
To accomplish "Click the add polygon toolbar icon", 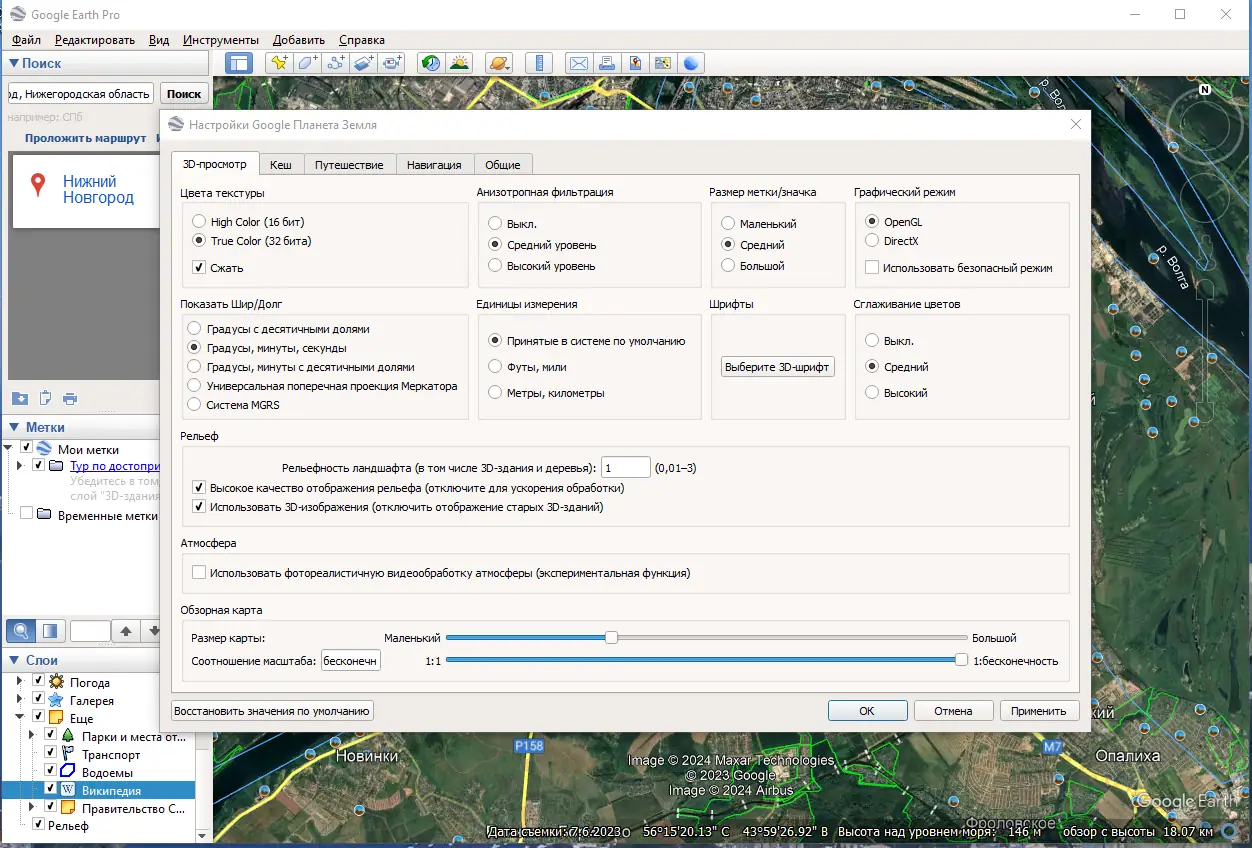I will (x=308, y=63).
